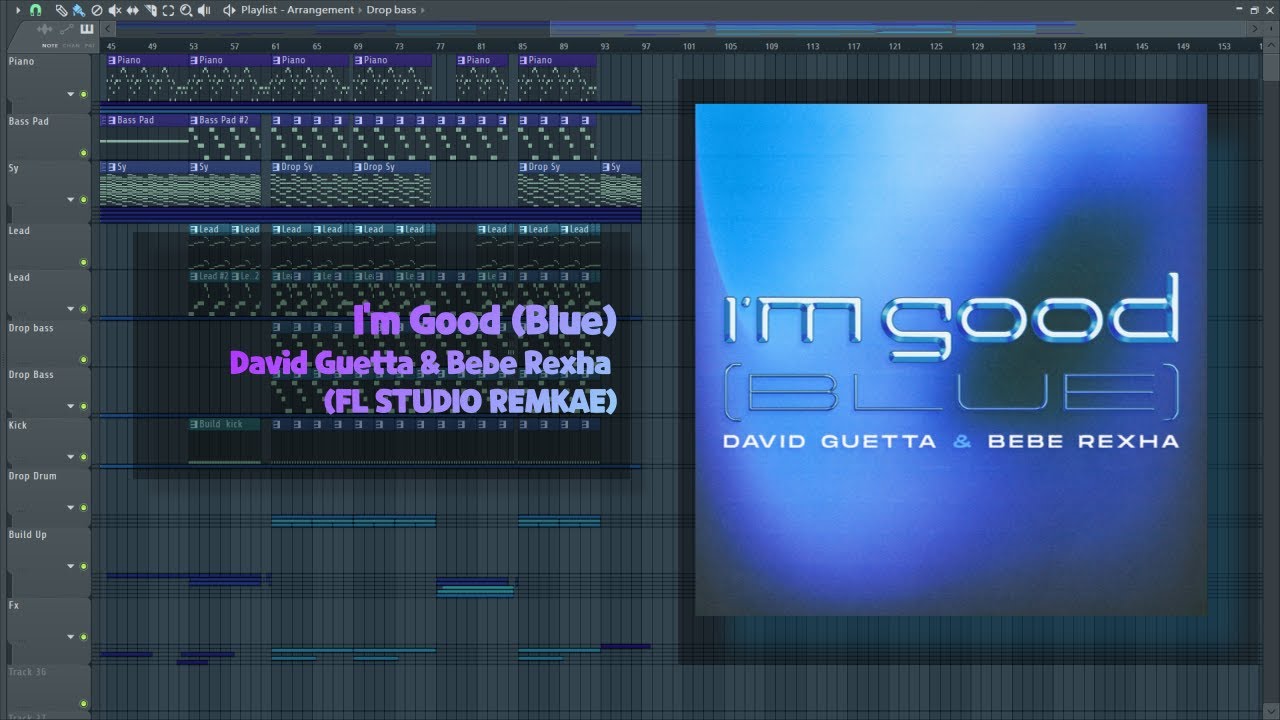Jump to bar 101 on the ruler
1280x720 pixels.
[689, 46]
